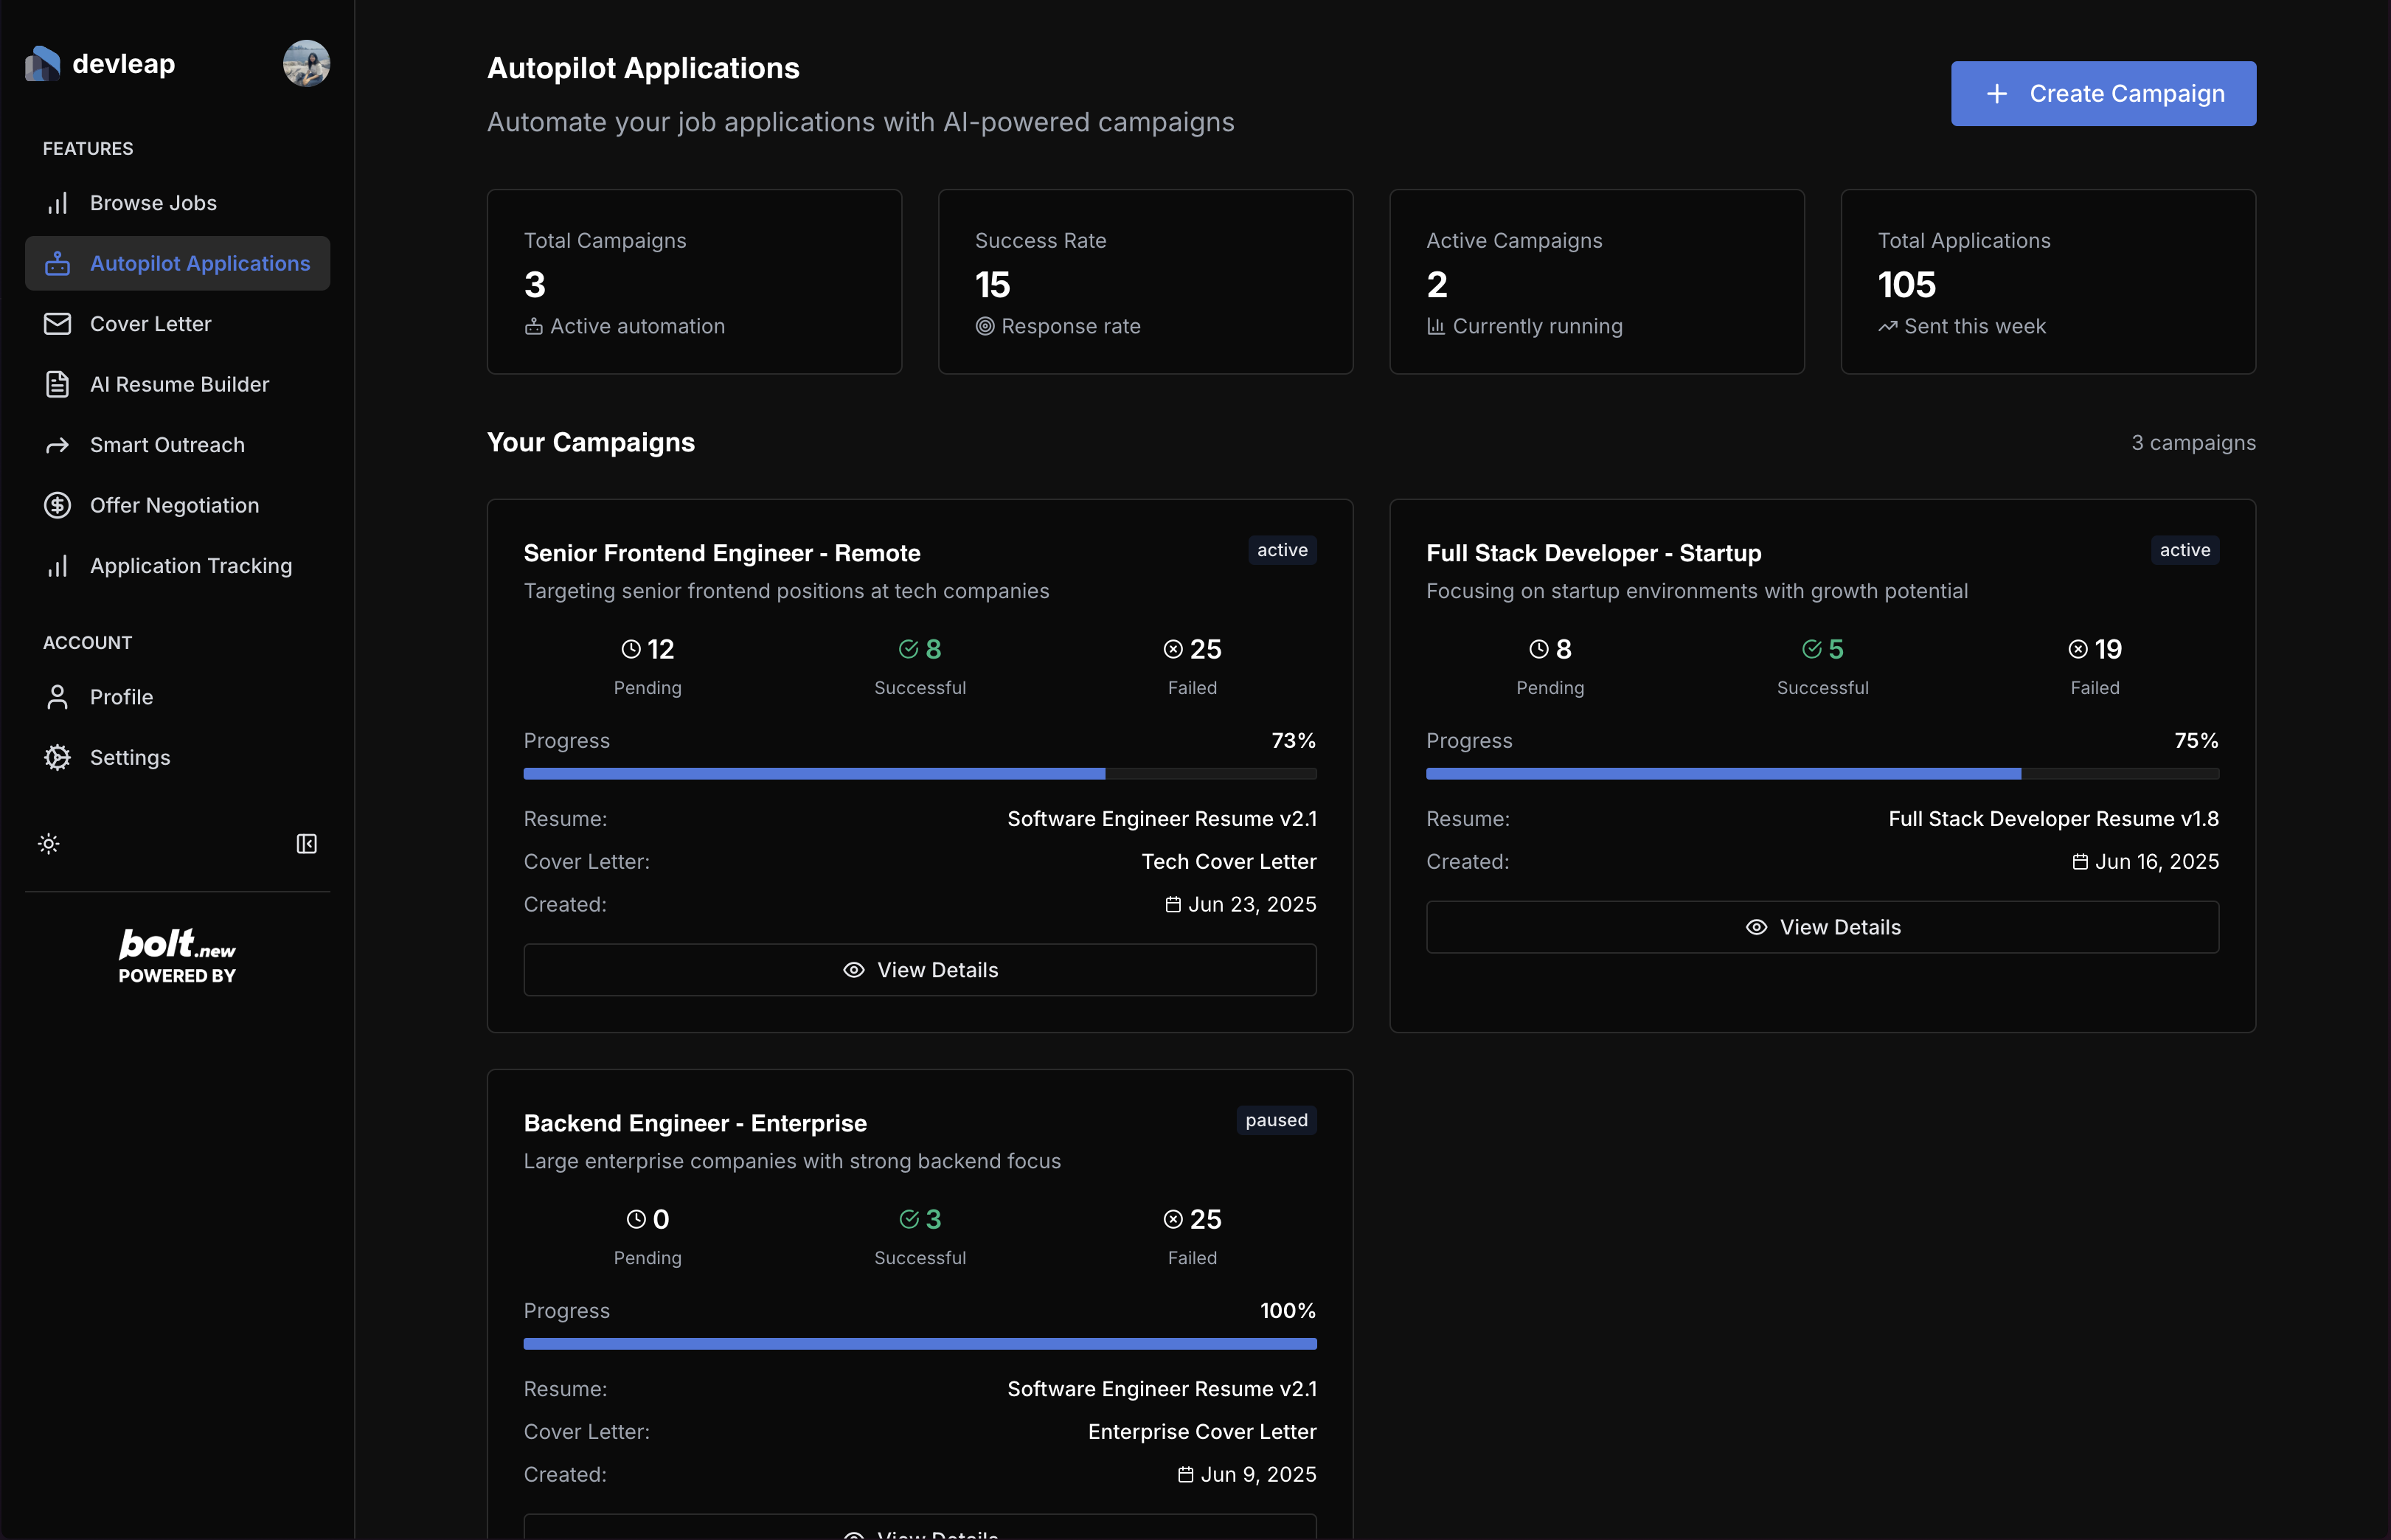The image size is (2391, 1540).
Task: Click the Settings gear icon
Action: click(58, 757)
